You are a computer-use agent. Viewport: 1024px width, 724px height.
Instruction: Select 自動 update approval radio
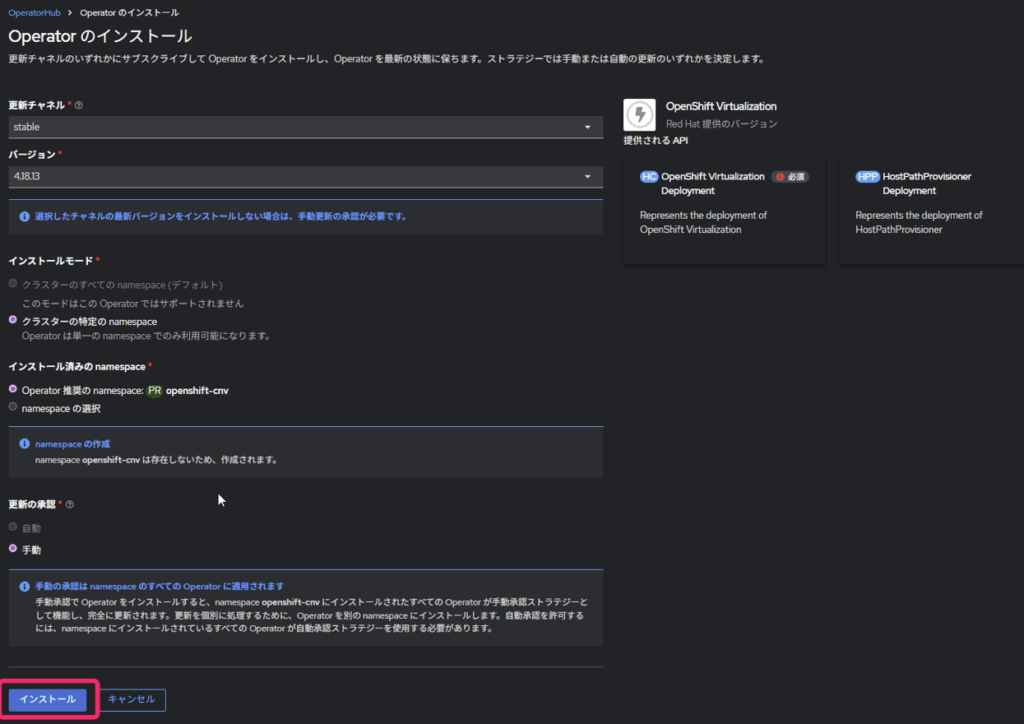pos(13,526)
